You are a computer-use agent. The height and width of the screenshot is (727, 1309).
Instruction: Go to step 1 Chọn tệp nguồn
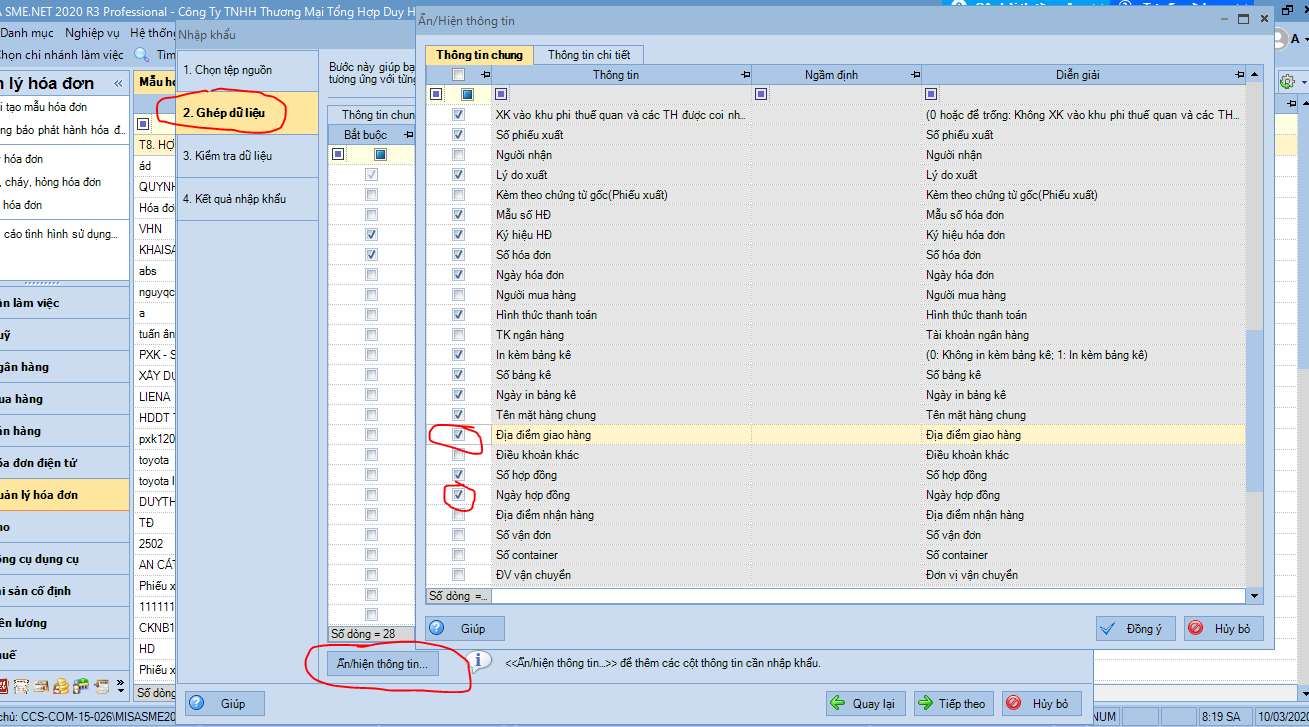247,70
